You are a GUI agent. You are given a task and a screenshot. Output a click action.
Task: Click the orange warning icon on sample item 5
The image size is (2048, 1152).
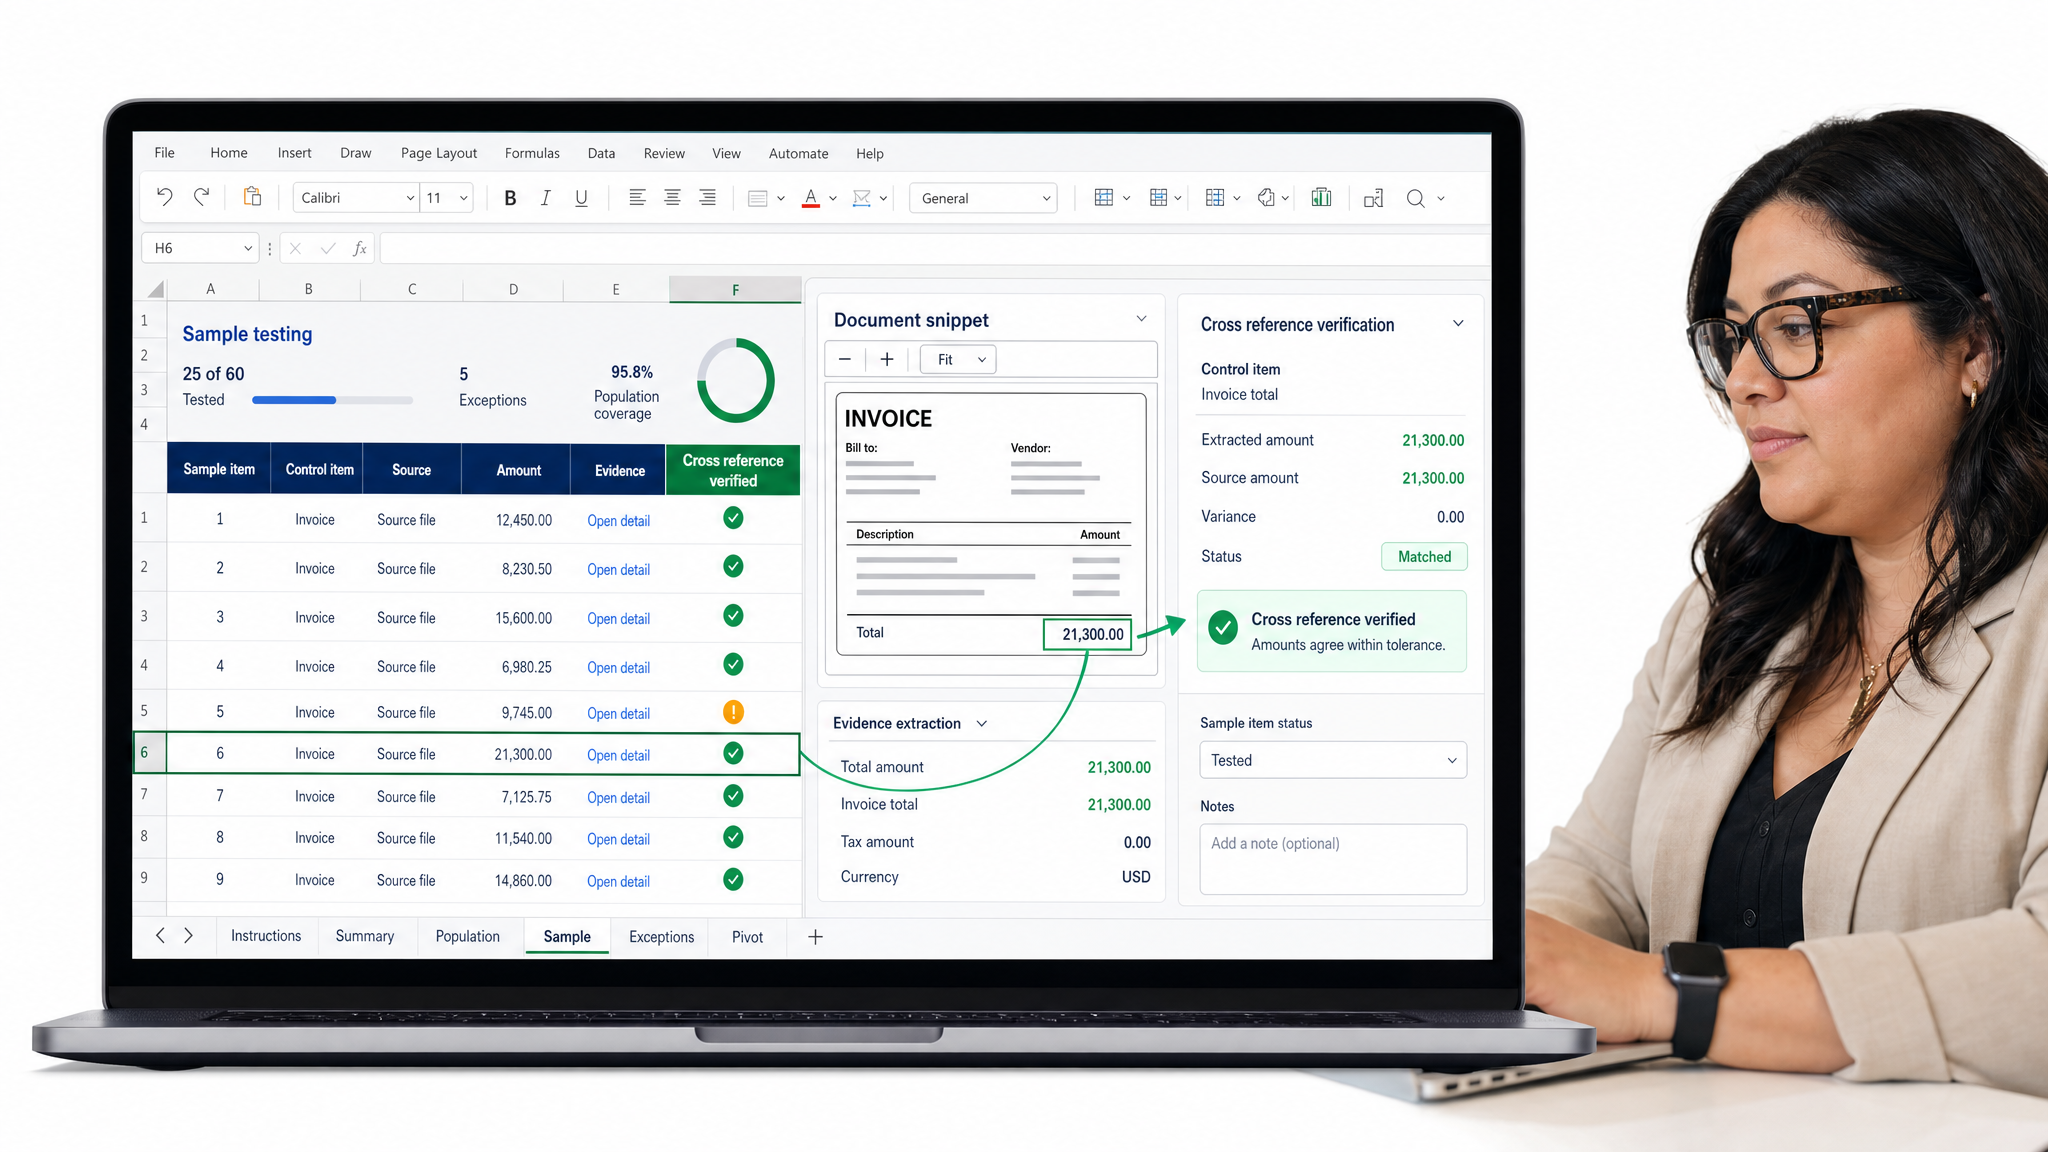[x=733, y=712]
